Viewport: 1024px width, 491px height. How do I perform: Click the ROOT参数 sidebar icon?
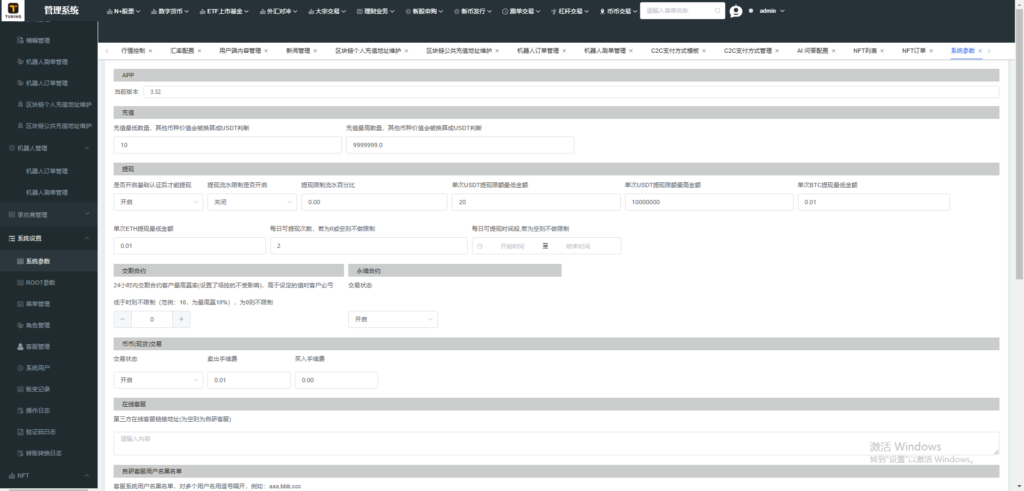pos(20,283)
